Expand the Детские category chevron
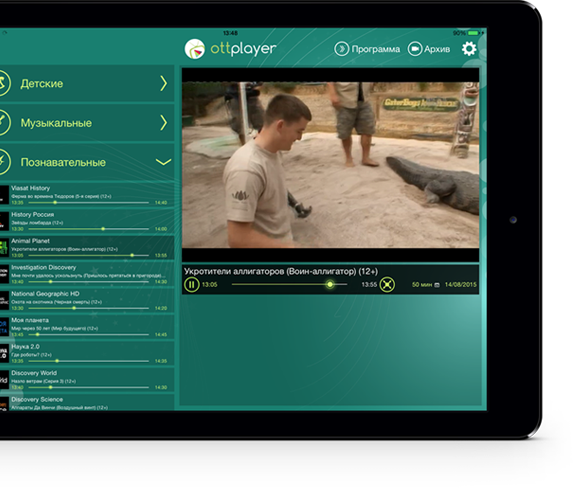Image resolution: width=573 pixels, height=488 pixels. pos(163,83)
